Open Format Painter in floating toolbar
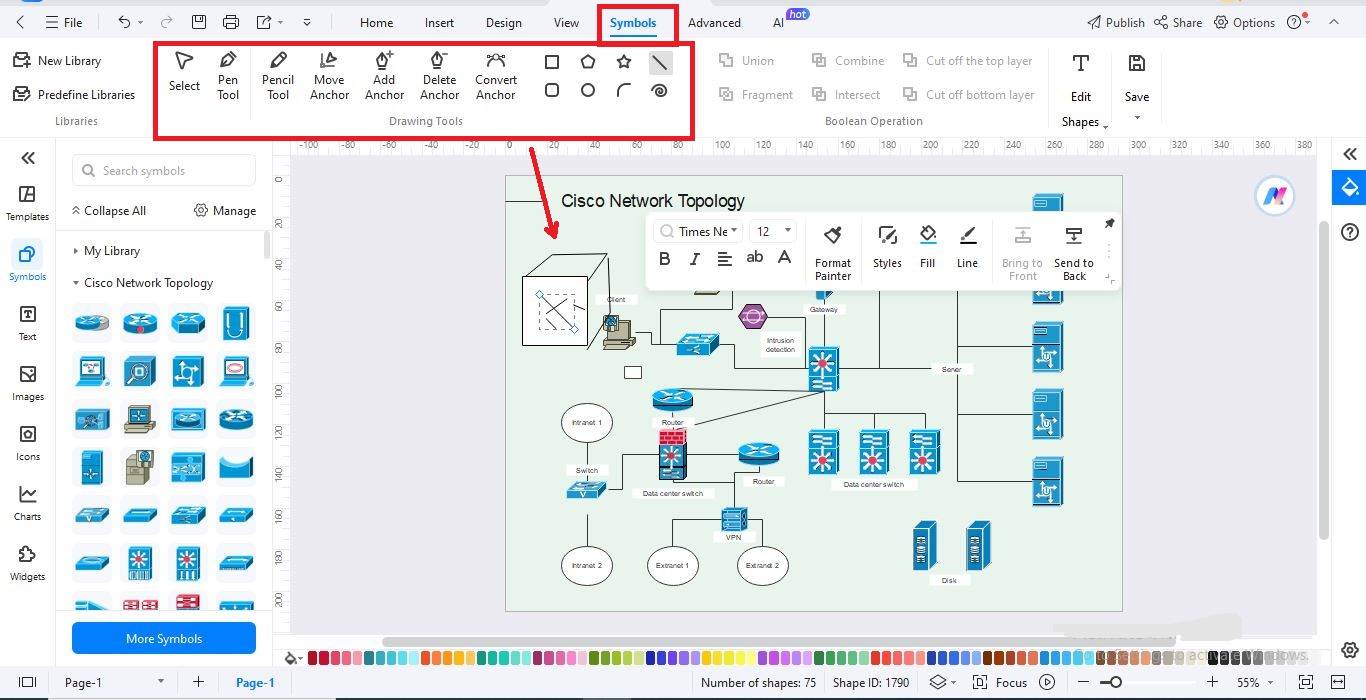Image resolution: width=1366 pixels, height=700 pixels. 832,252
